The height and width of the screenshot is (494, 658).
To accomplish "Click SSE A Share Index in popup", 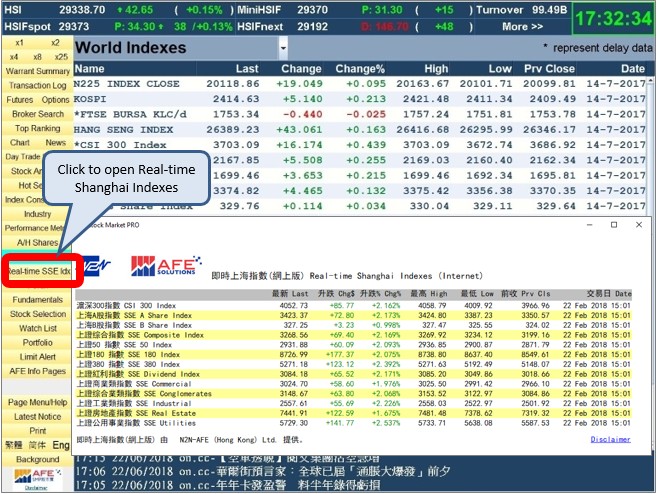I will [353, 315].
